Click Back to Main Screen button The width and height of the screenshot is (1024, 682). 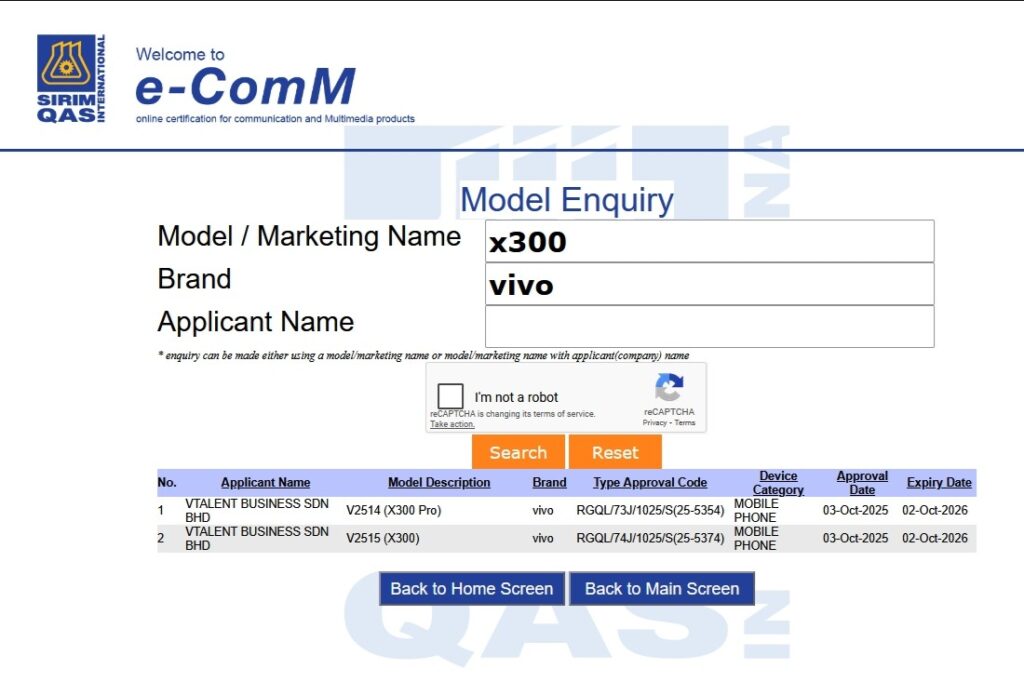tap(662, 589)
